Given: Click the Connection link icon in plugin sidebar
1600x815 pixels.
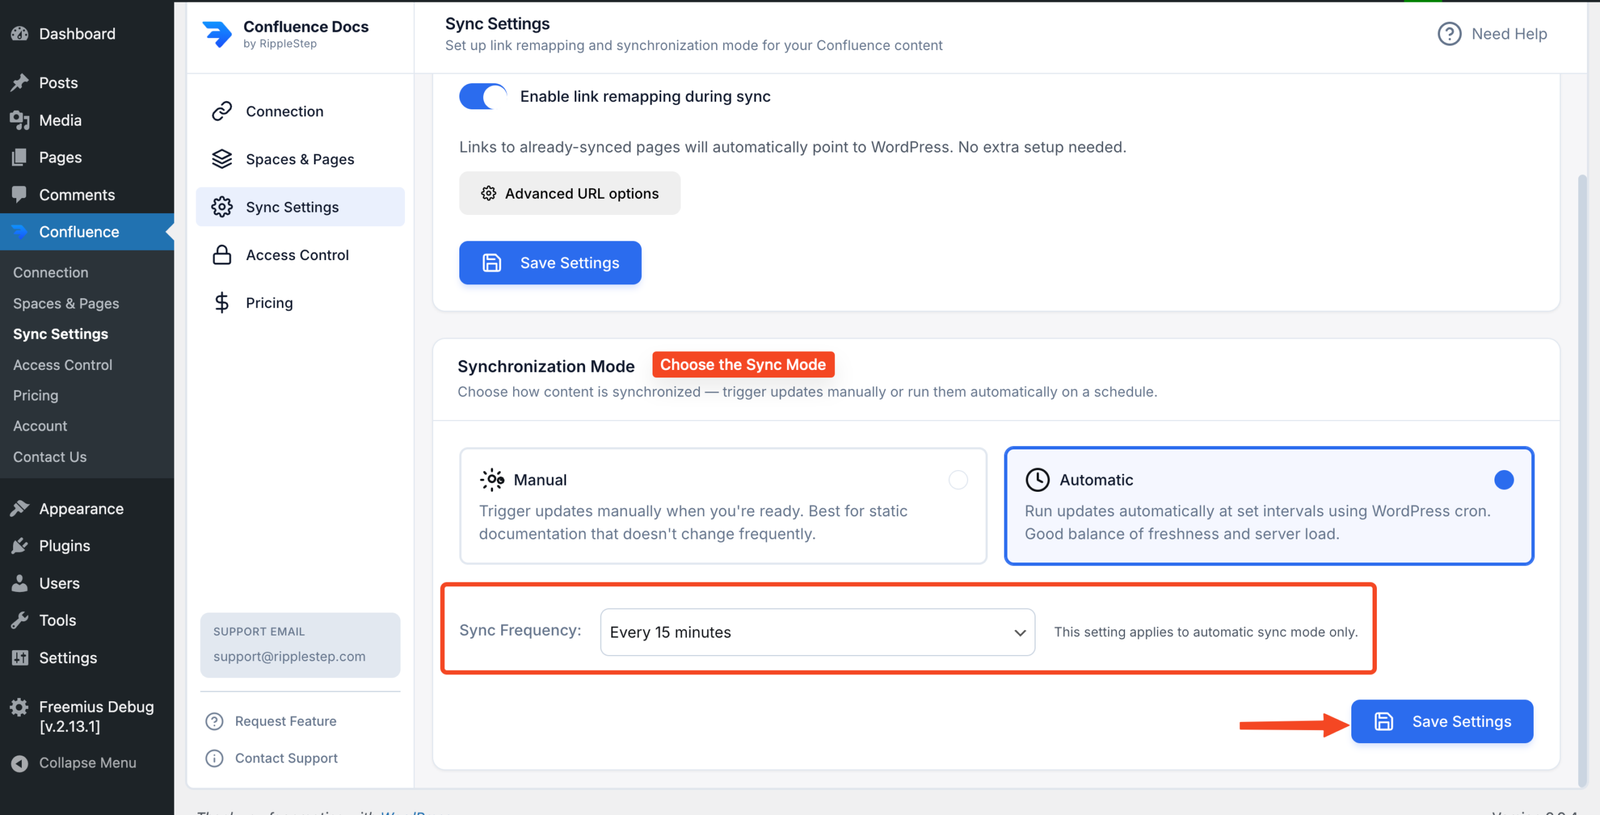Looking at the screenshot, I should coord(222,111).
